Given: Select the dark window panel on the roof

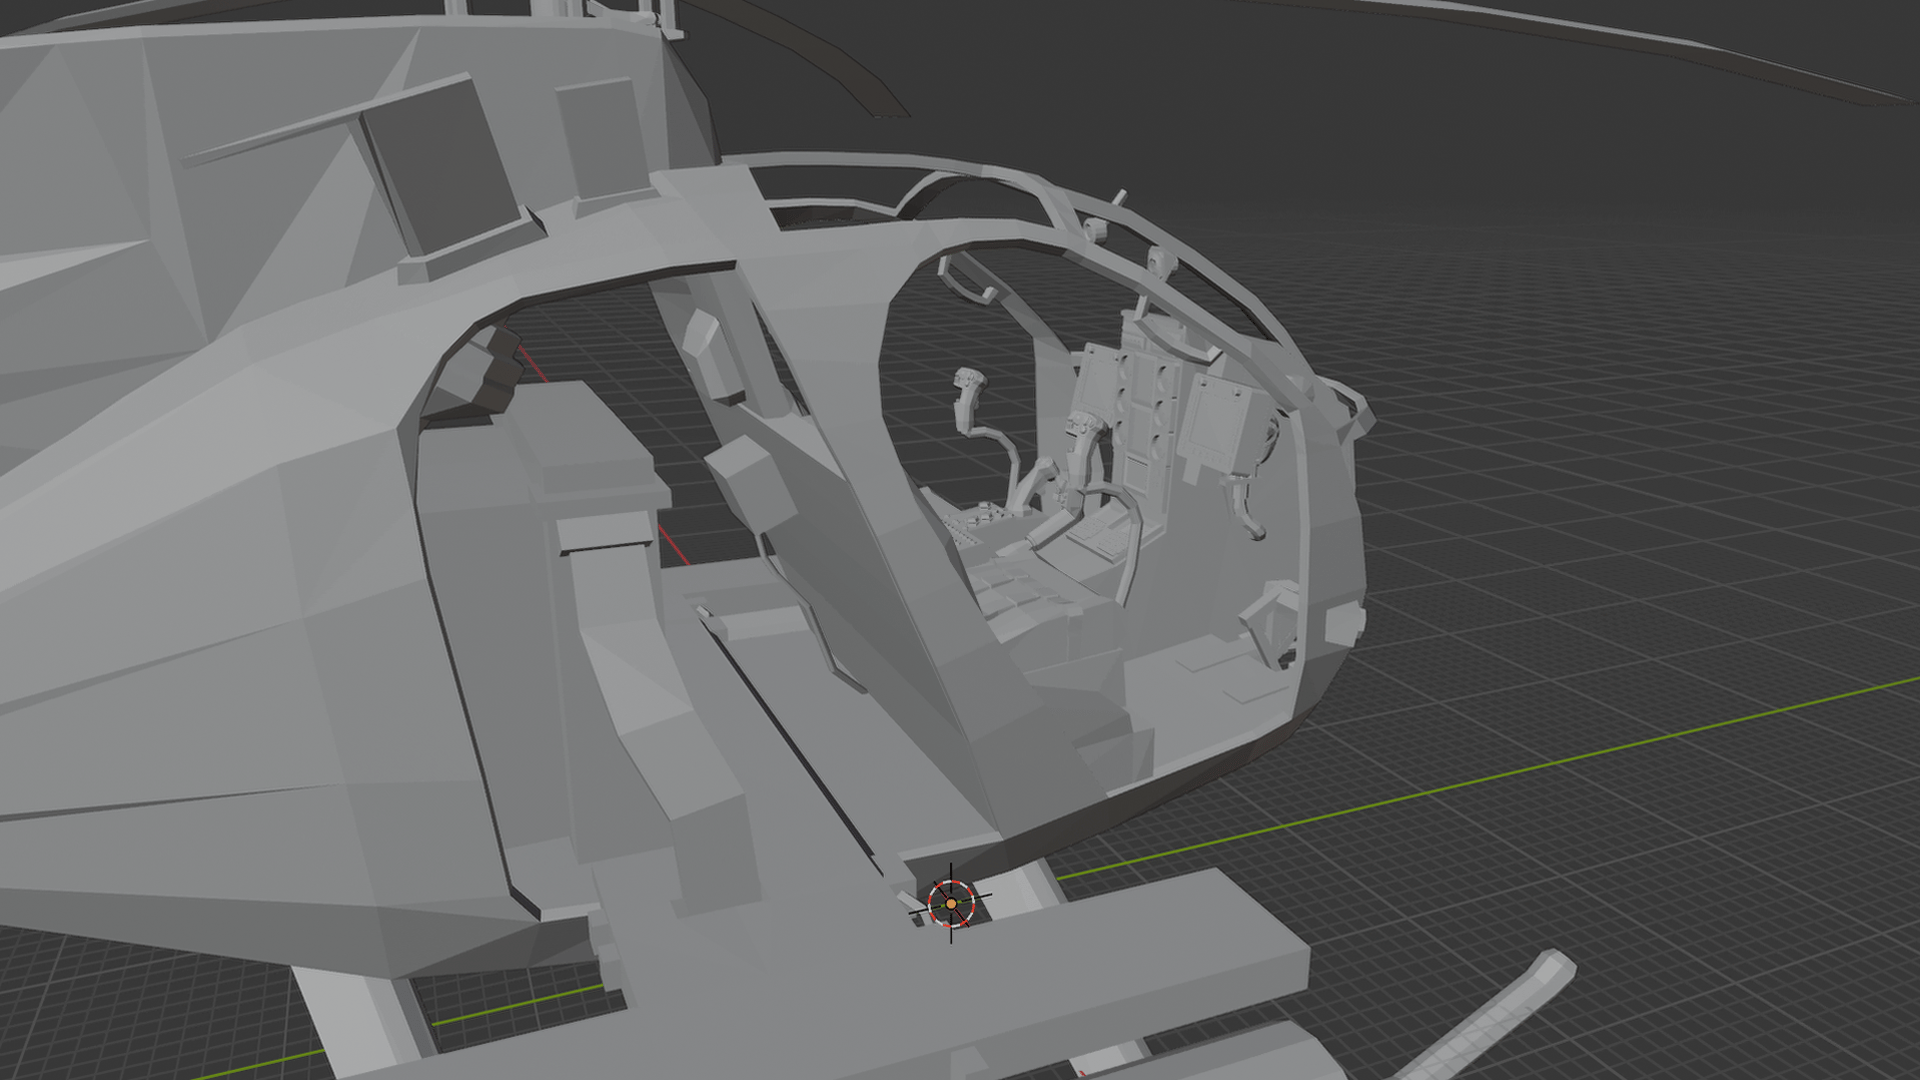Looking at the screenshot, I should tap(439, 167).
